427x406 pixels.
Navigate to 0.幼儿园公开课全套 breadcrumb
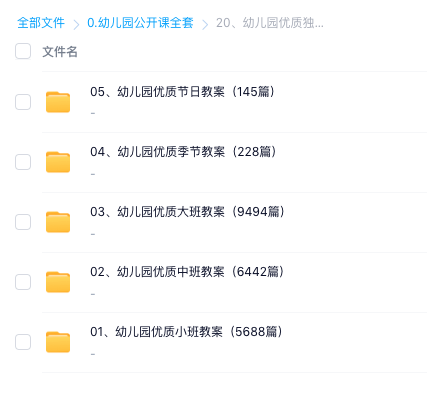tap(140, 23)
